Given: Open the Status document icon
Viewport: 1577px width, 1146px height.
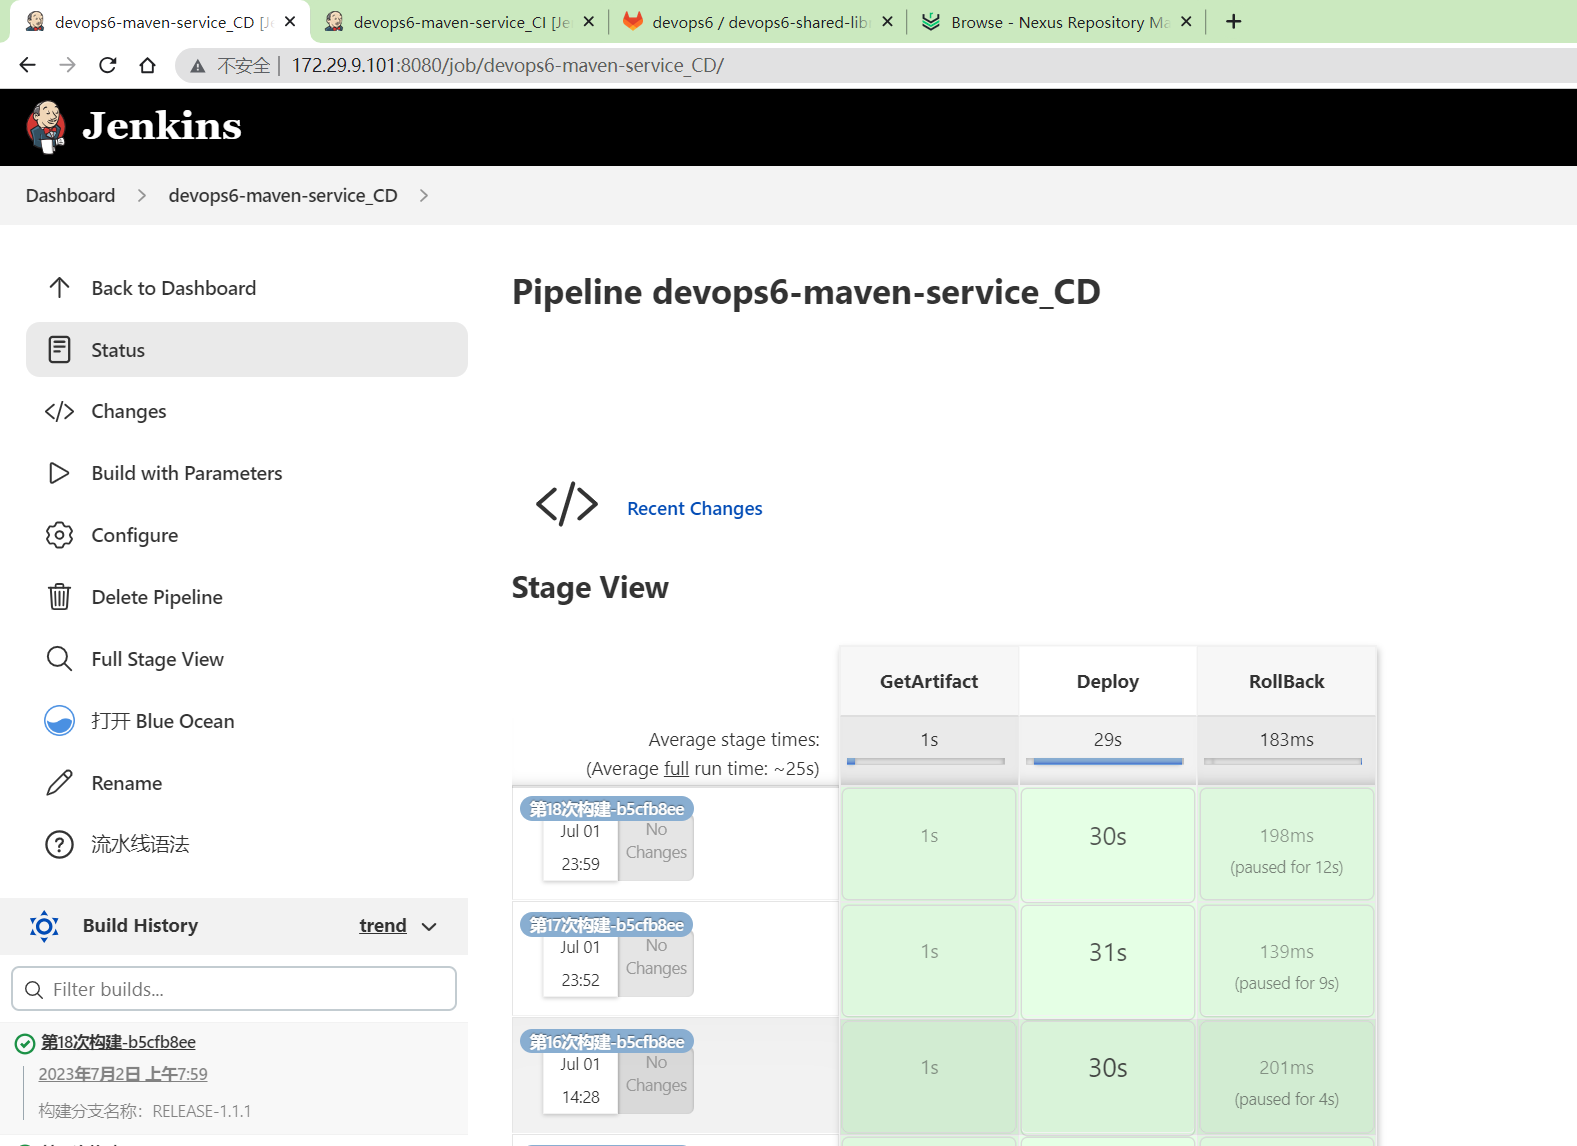Looking at the screenshot, I should [59, 350].
